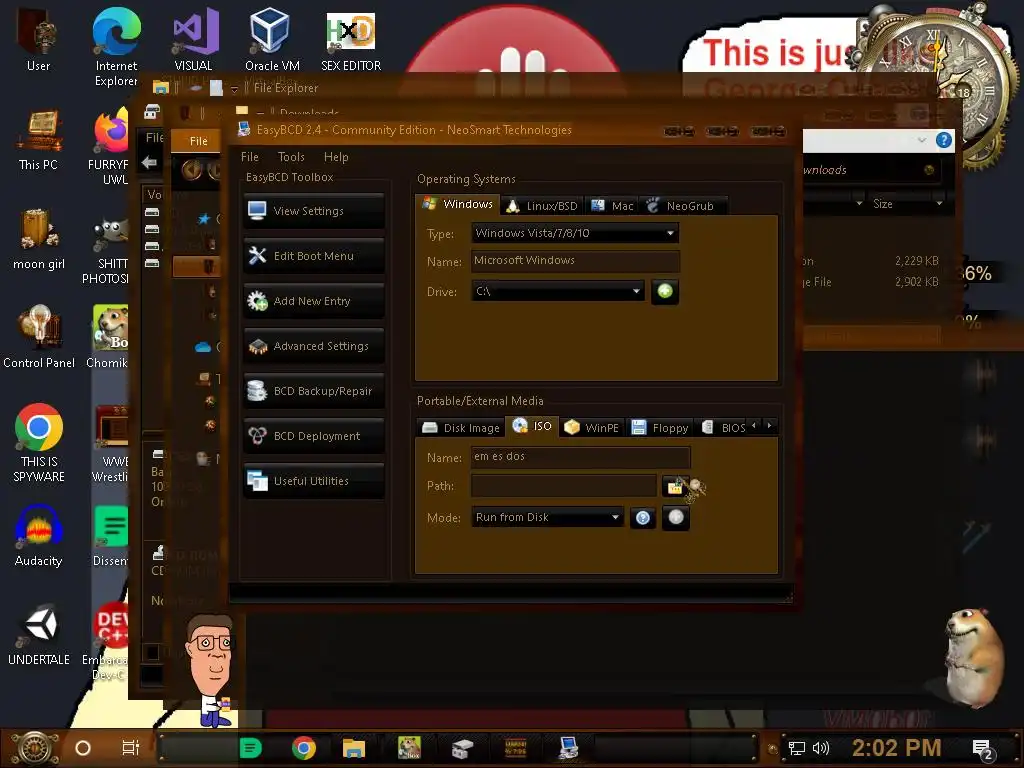This screenshot has width=1024, height=768.
Task: Switch to Disk Image tab
Action: coord(461,428)
